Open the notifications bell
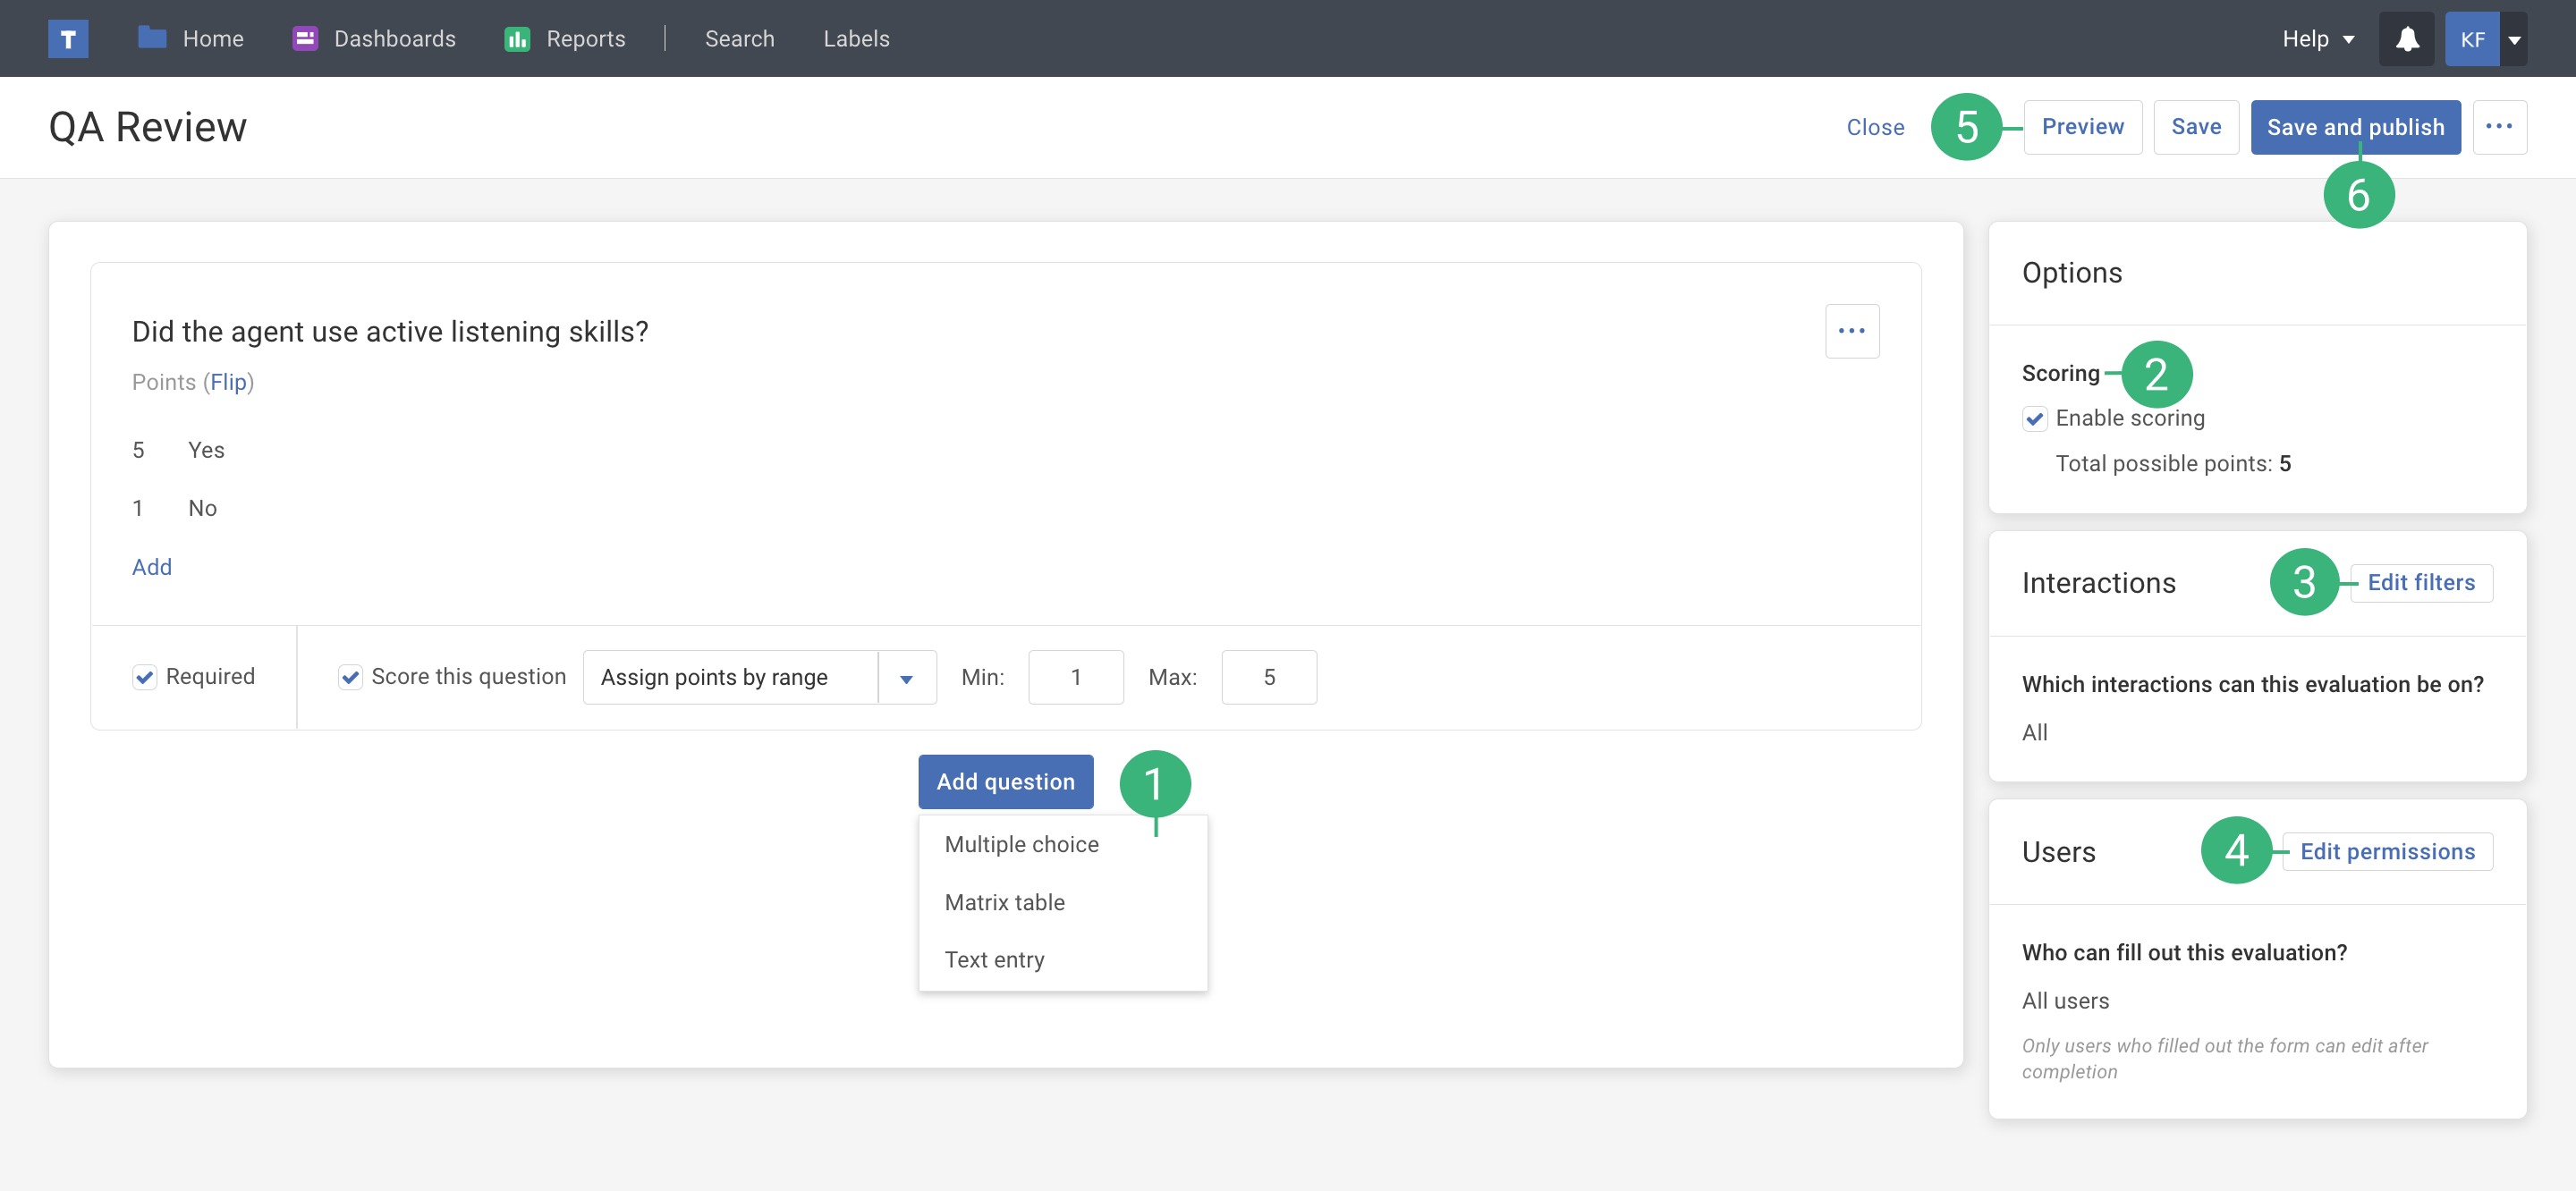2576x1191 pixels. coord(2406,39)
